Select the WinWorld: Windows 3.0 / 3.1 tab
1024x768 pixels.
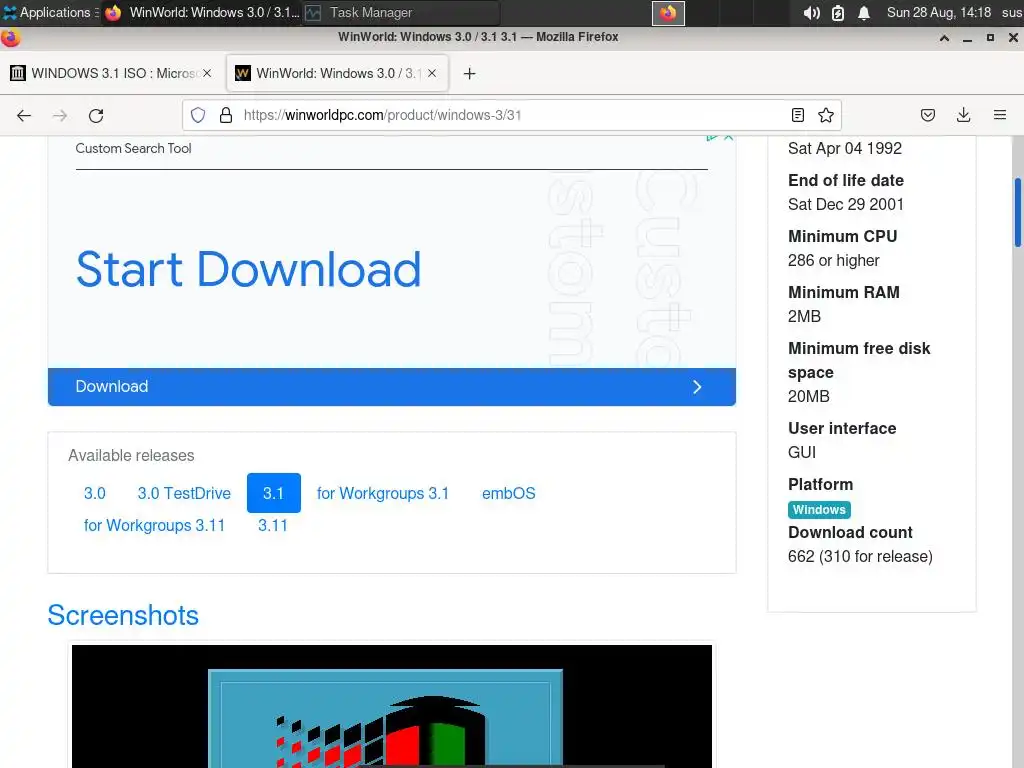(x=337, y=73)
